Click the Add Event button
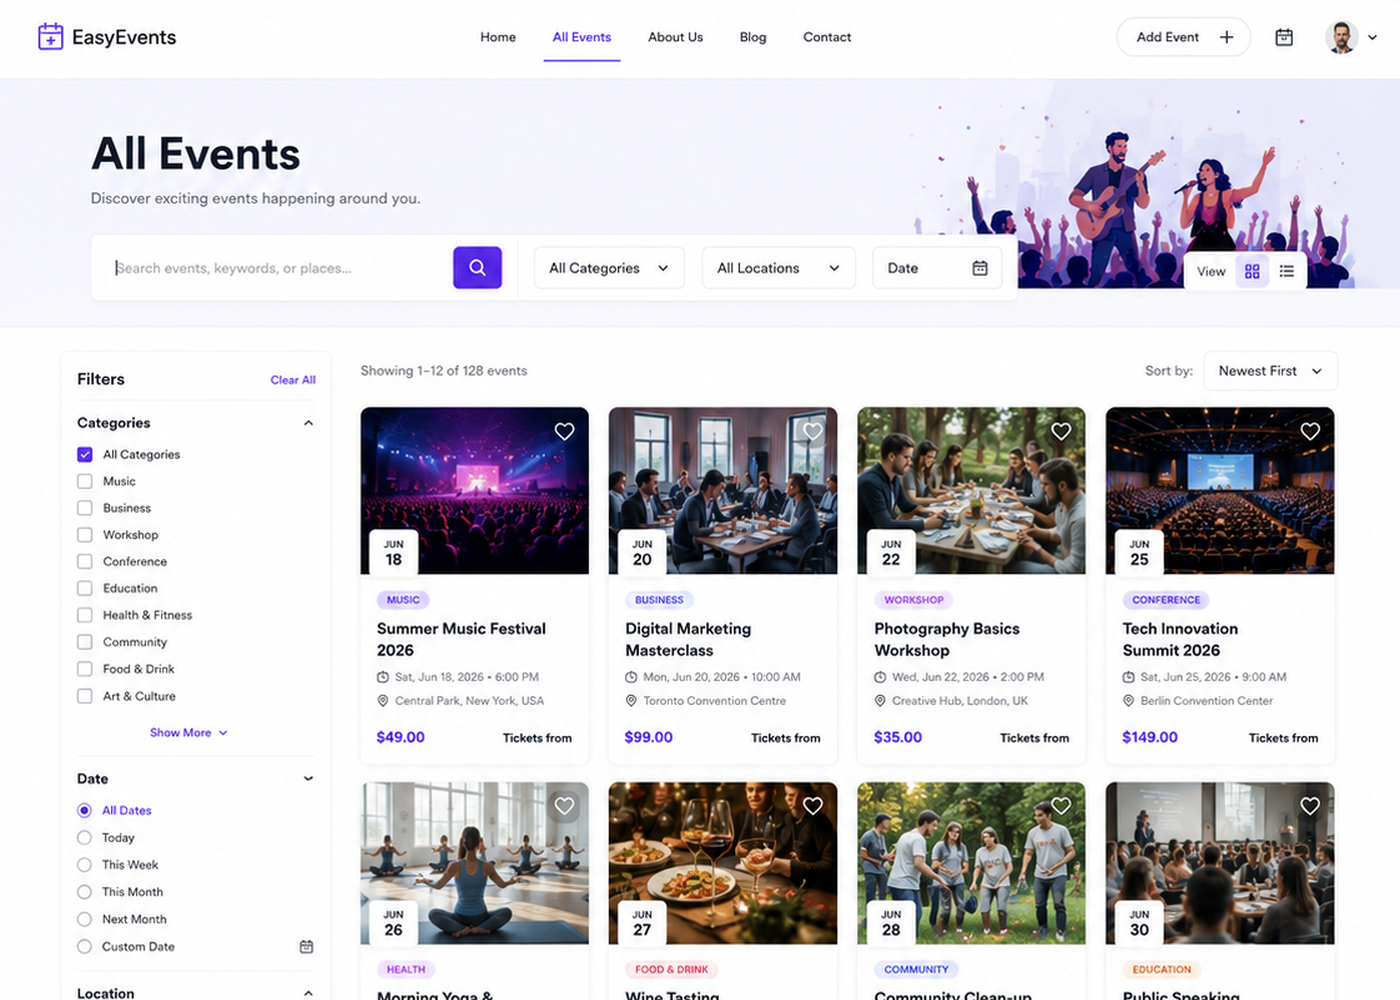This screenshot has width=1400, height=1000. point(1183,37)
